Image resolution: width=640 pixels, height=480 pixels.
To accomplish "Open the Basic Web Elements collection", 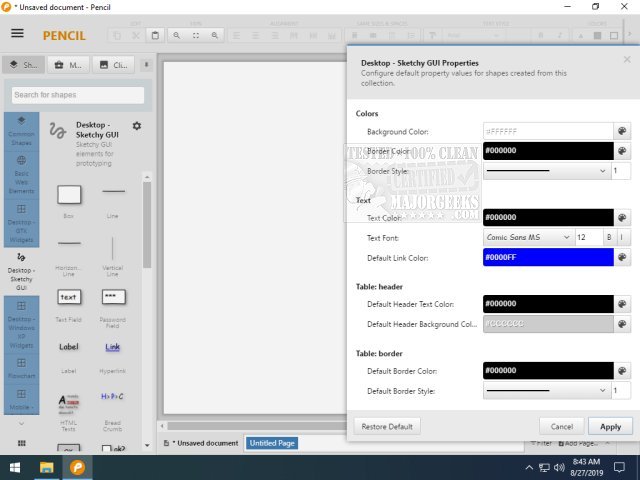I will tap(22, 175).
